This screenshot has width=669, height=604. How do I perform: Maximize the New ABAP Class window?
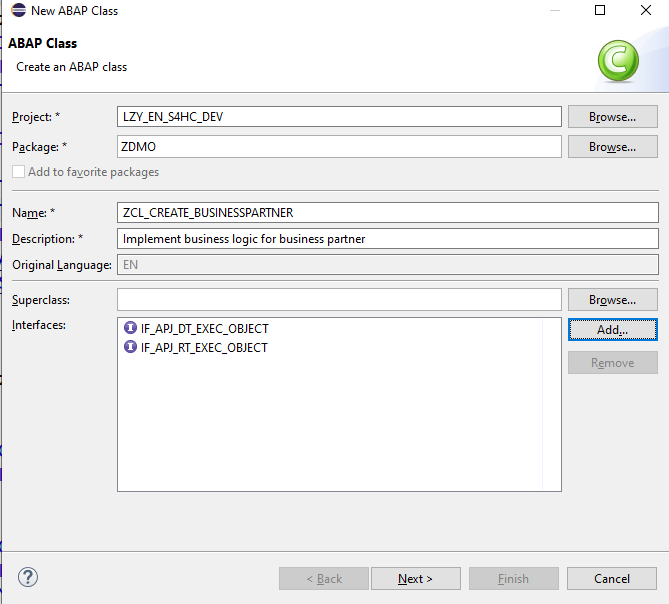(x=600, y=10)
